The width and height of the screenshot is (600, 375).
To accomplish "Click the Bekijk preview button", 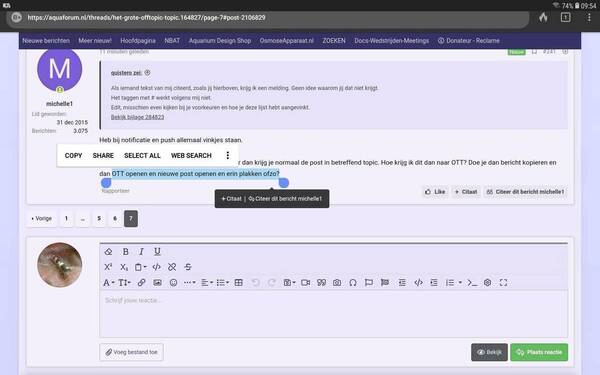I will point(489,352).
